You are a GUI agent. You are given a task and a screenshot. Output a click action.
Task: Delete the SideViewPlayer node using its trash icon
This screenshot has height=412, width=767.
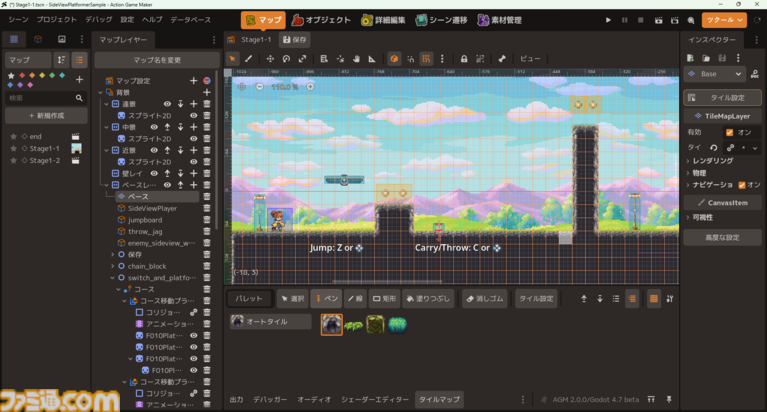(x=207, y=208)
